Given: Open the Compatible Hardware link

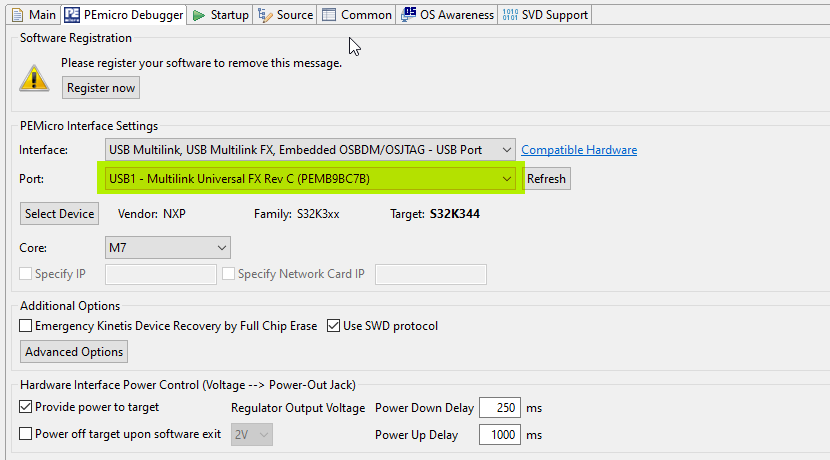Looking at the screenshot, I should tap(579, 150).
